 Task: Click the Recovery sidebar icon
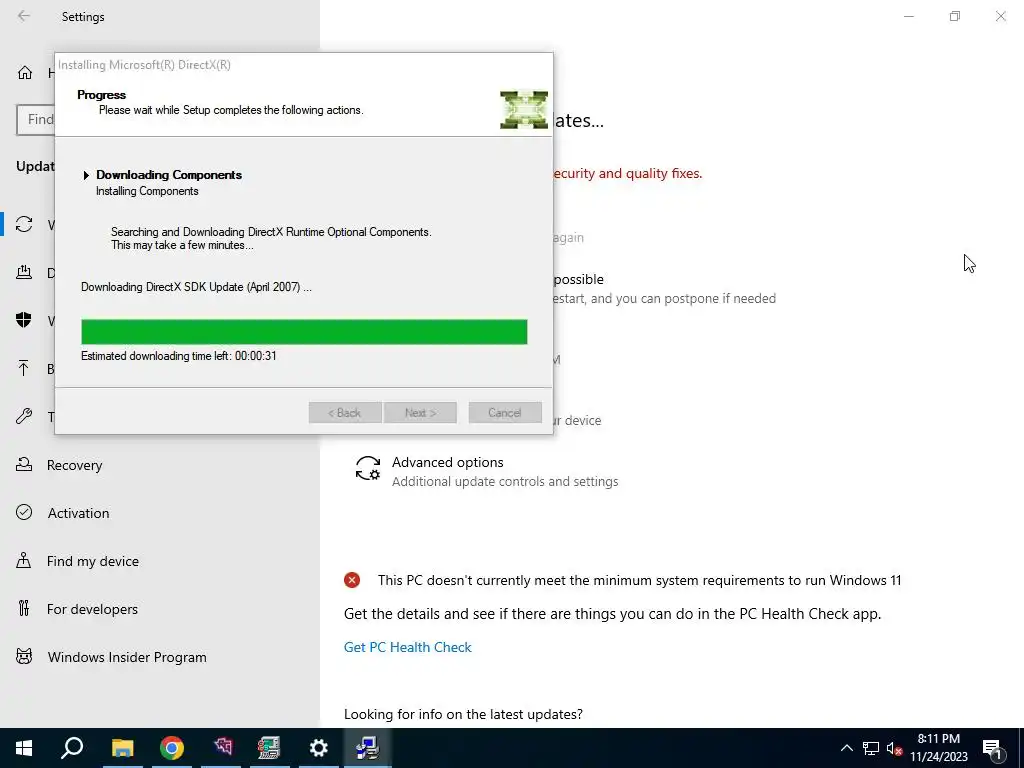(x=24, y=465)
